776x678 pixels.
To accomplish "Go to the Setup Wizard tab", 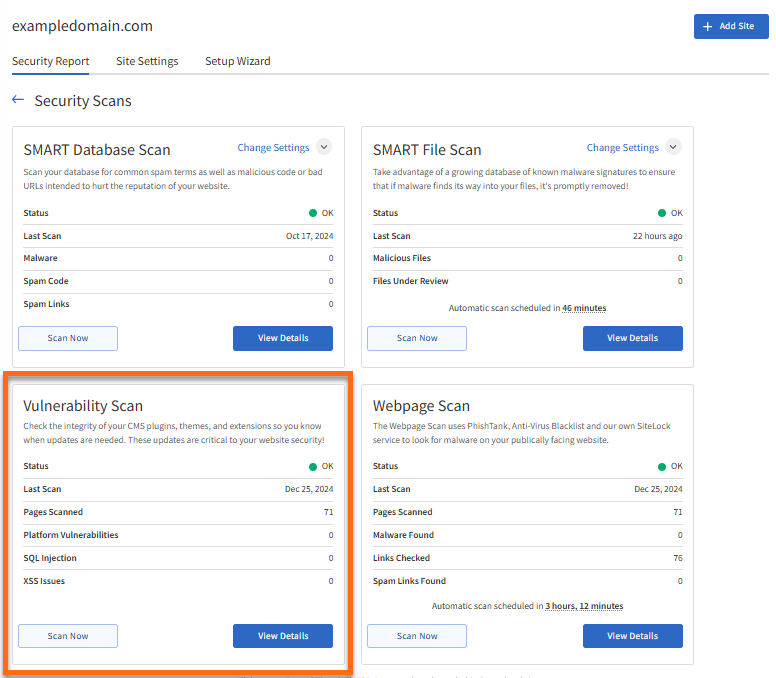I will (x=237, y=61).
